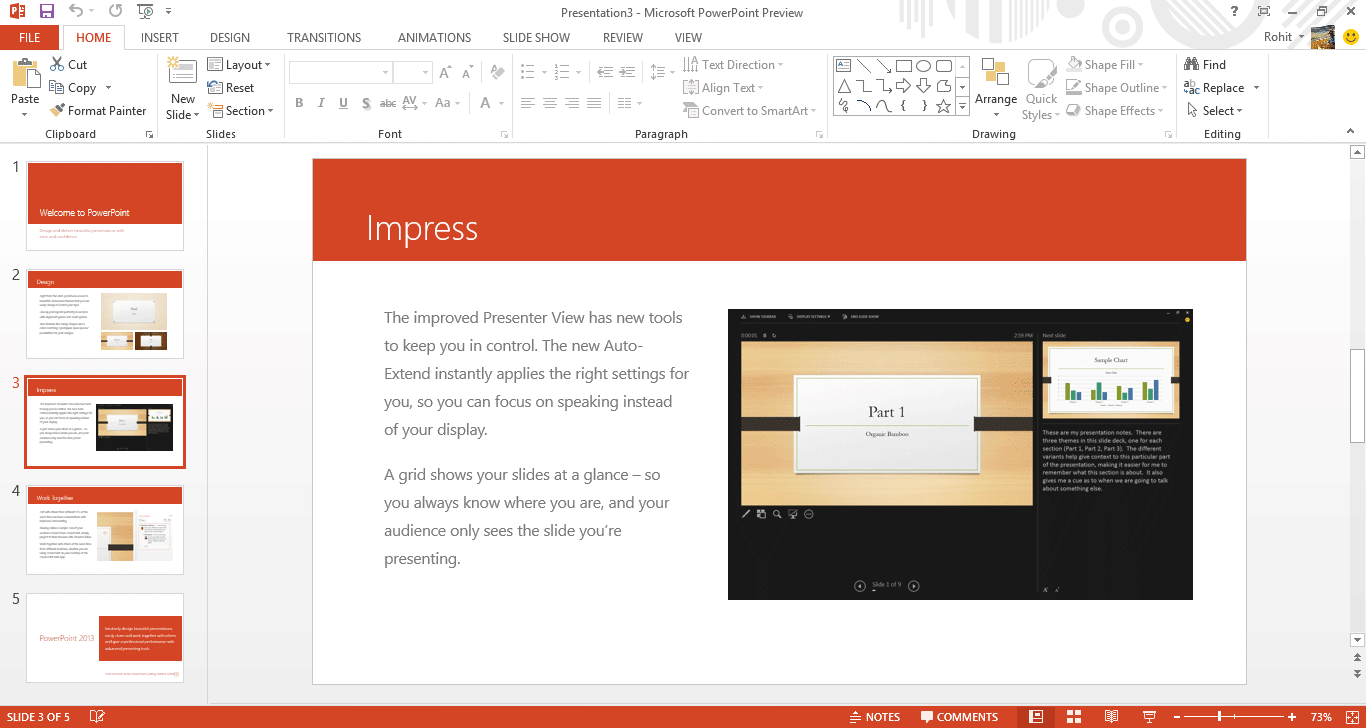Click Convert to SmartArt

coord(750,111)
